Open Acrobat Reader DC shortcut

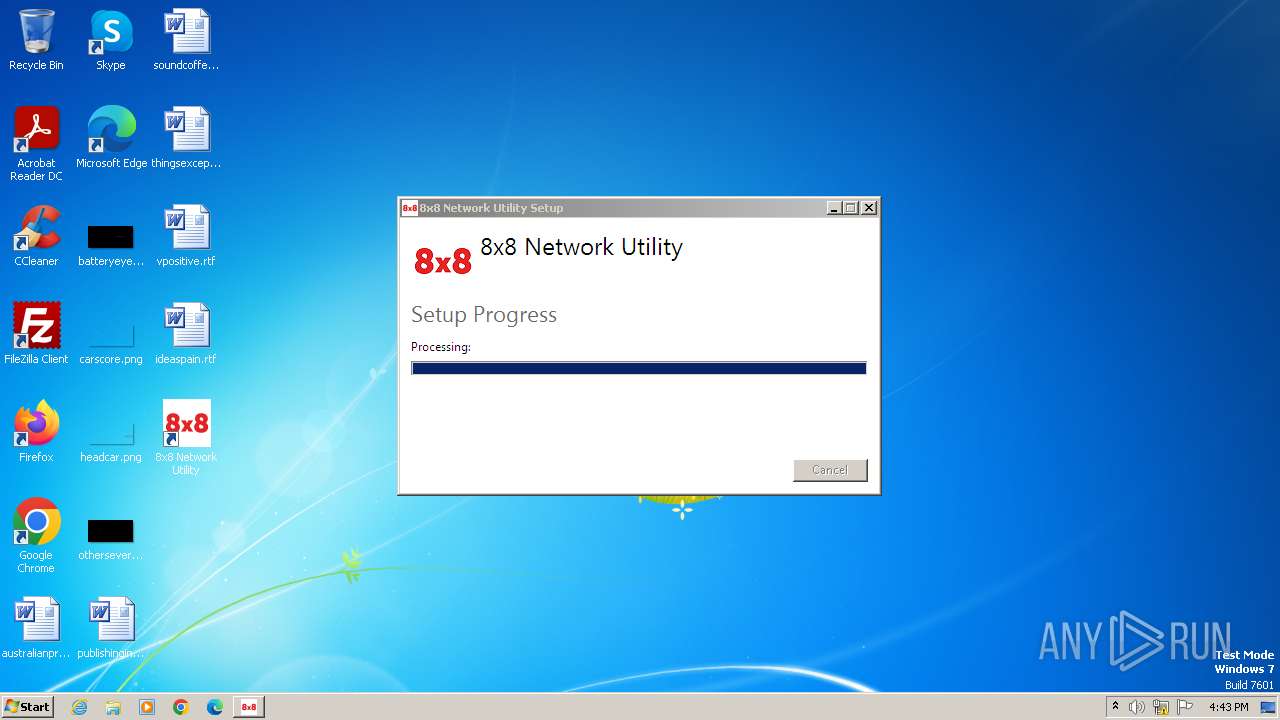(x=36, y=143)
